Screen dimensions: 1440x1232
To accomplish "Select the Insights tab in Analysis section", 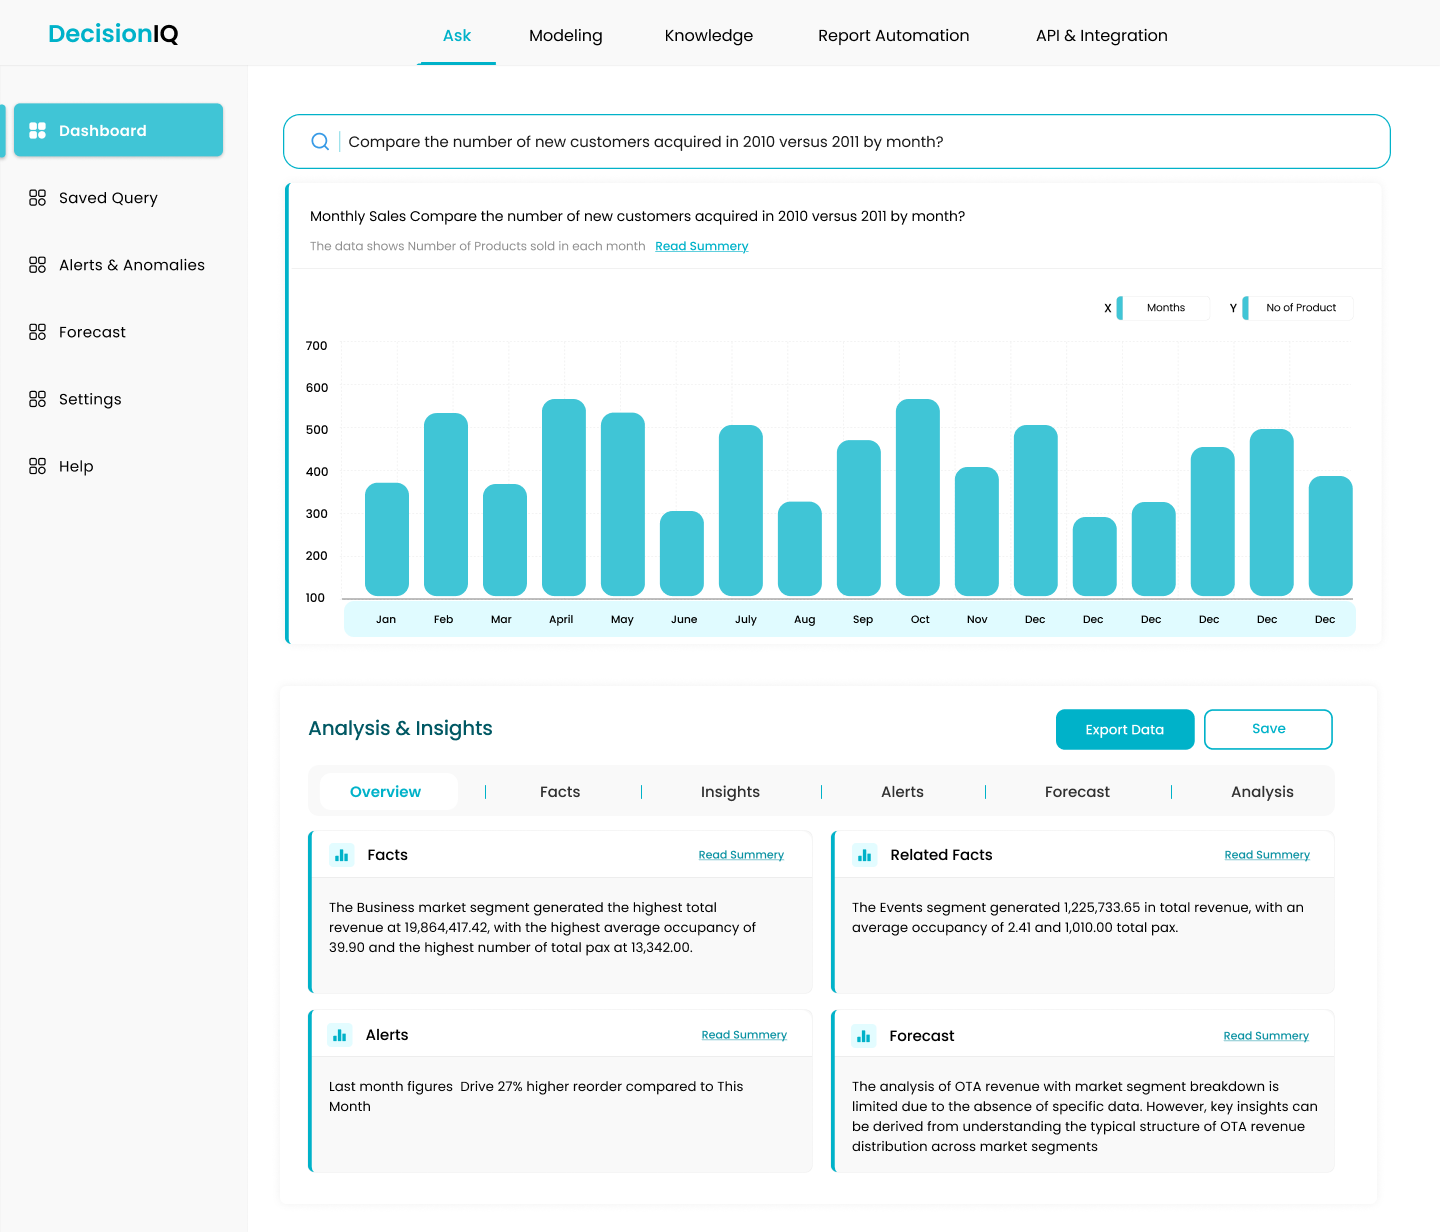I will point(730,792).
